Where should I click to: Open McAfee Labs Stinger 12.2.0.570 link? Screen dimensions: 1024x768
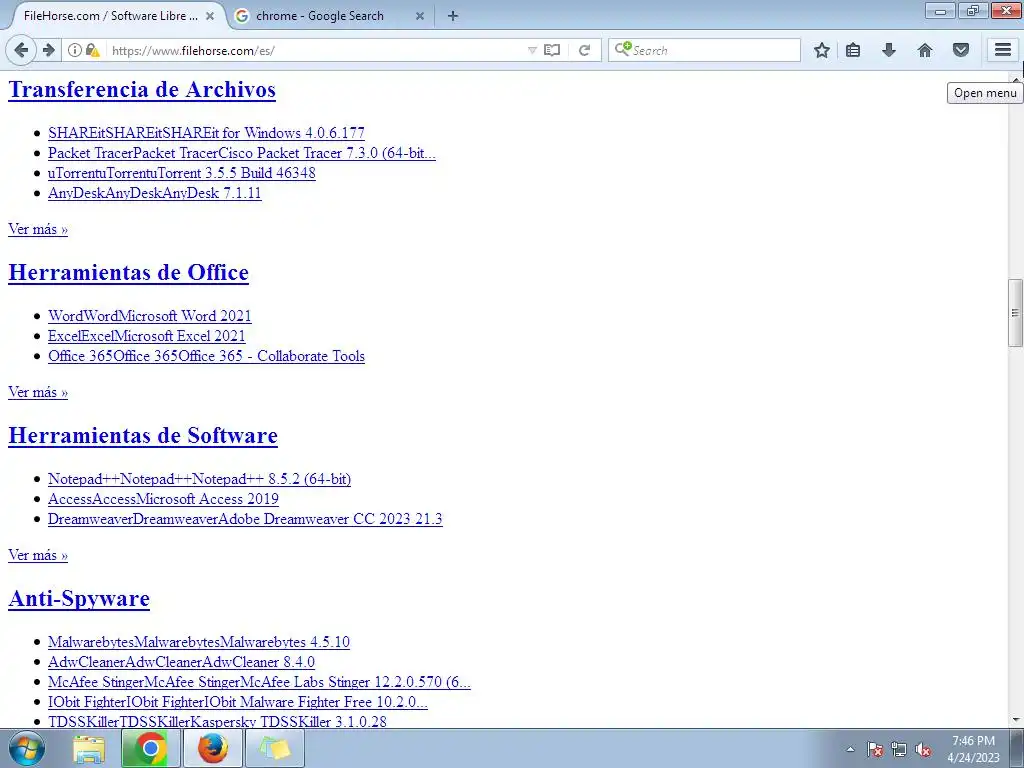(x=259, y=682)
